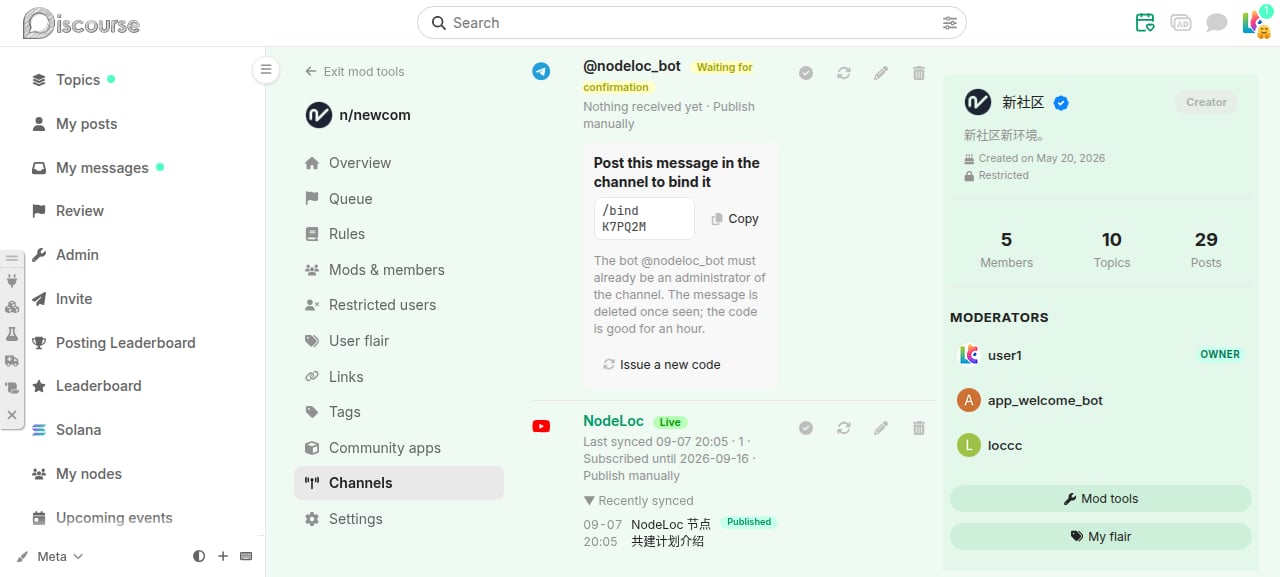Open Community apps section
Viewport: 1280px width, 577px height.
click(399, 448)
